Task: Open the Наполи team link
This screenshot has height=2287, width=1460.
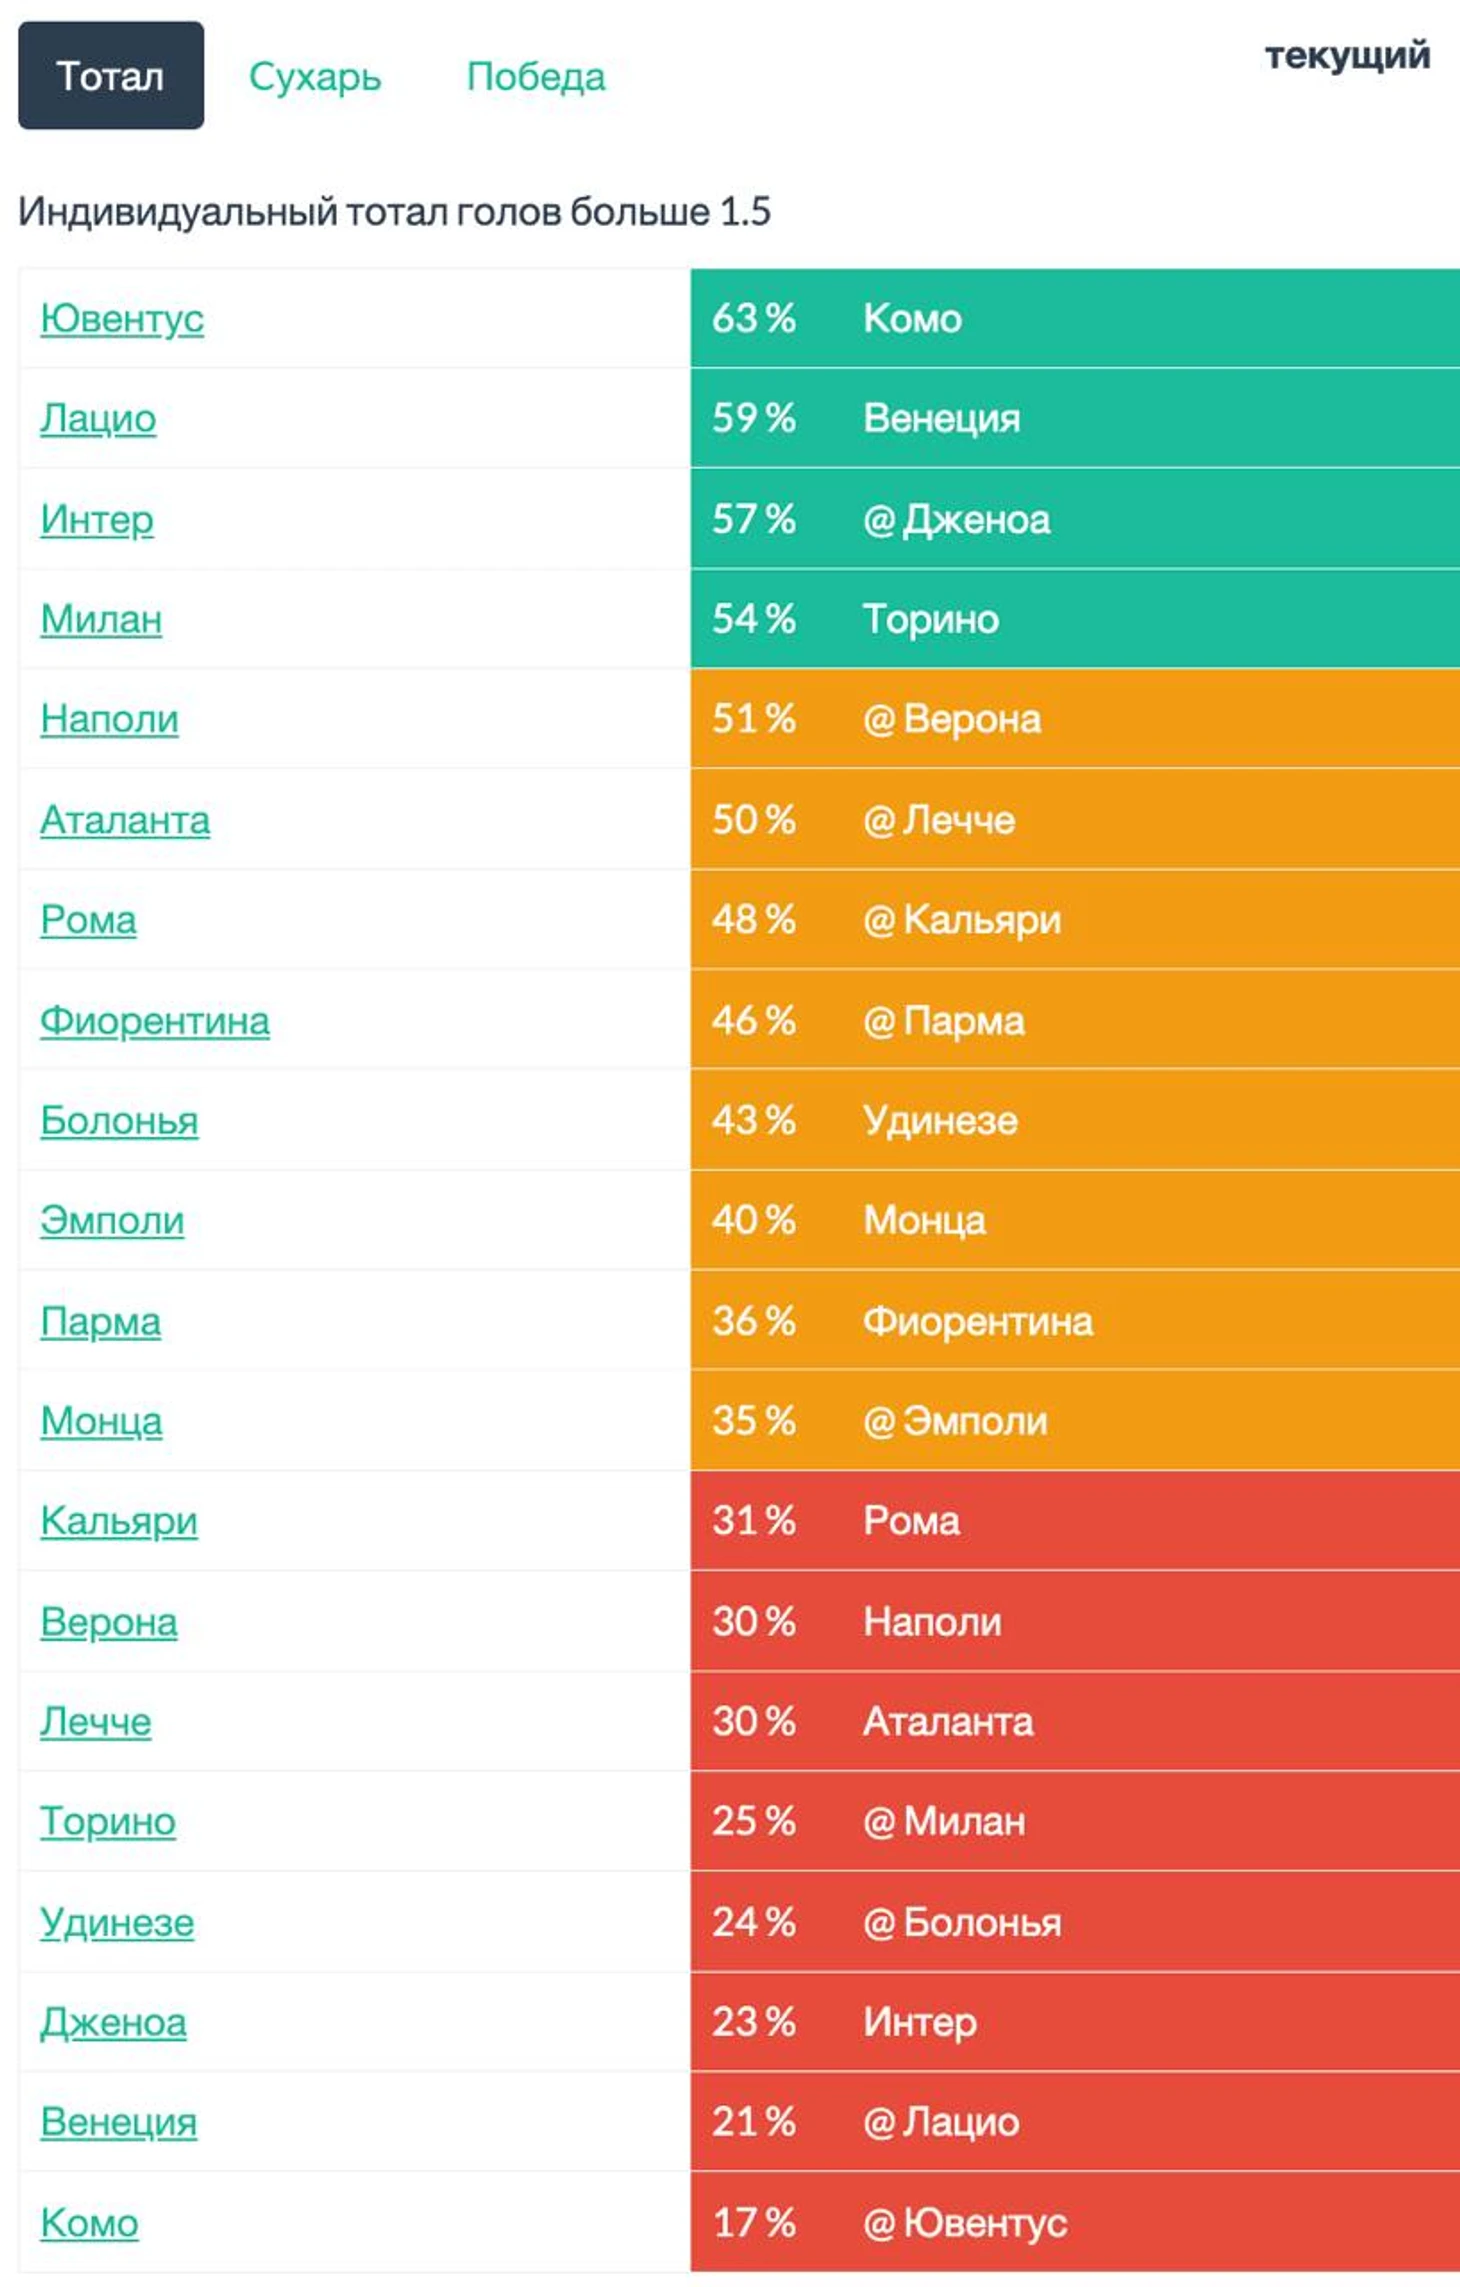Action: tap(109, 720)
